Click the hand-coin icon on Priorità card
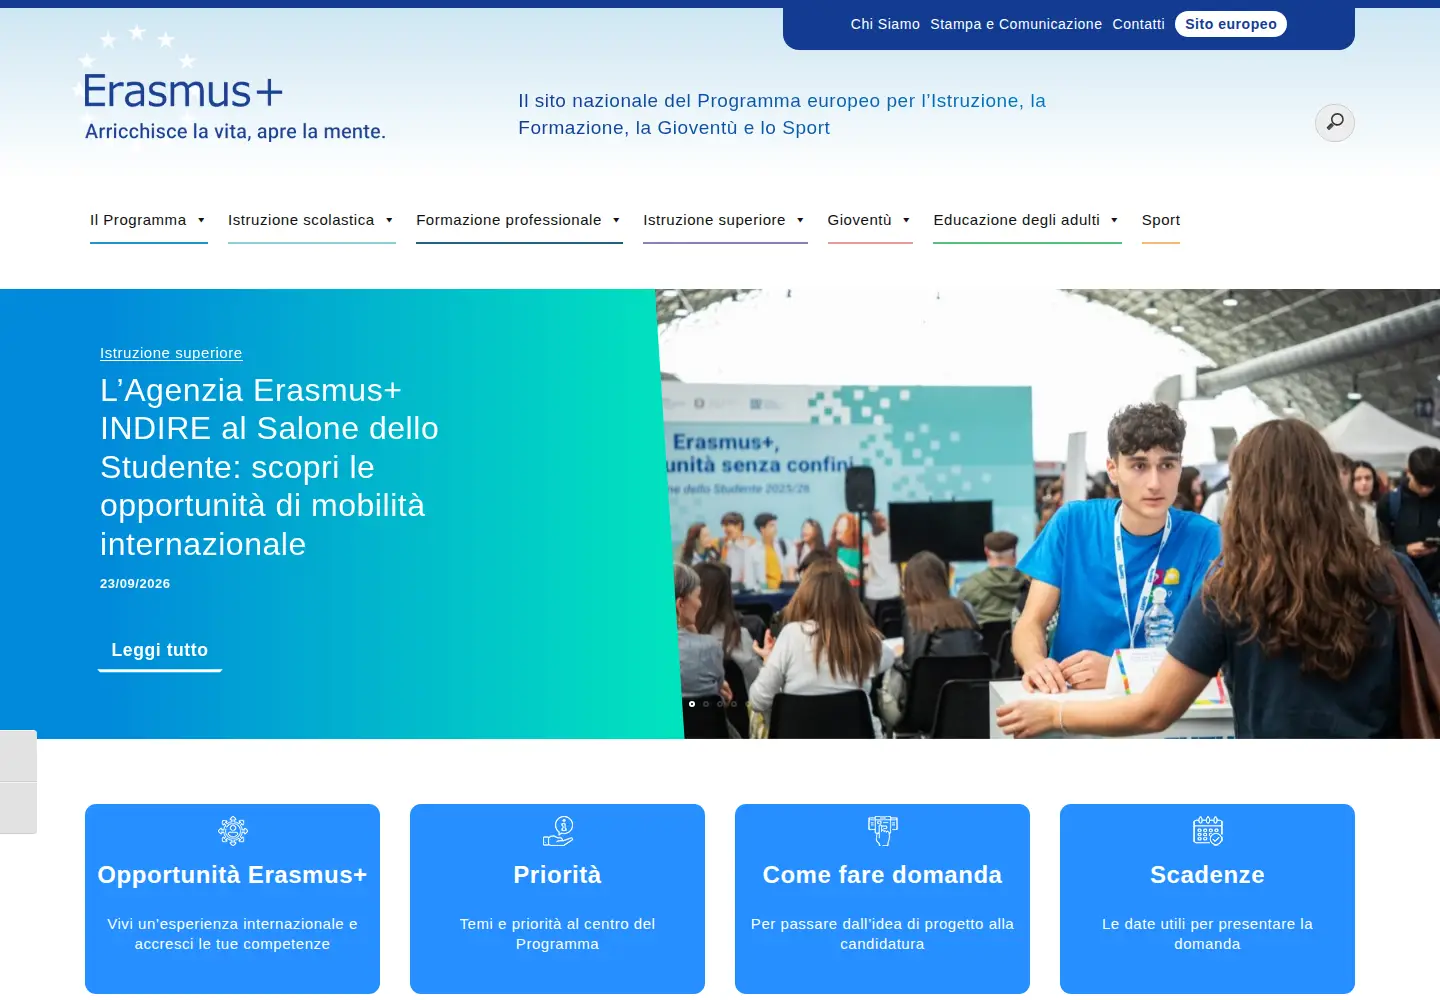The image size is (1440, 1000). [558, 831]
